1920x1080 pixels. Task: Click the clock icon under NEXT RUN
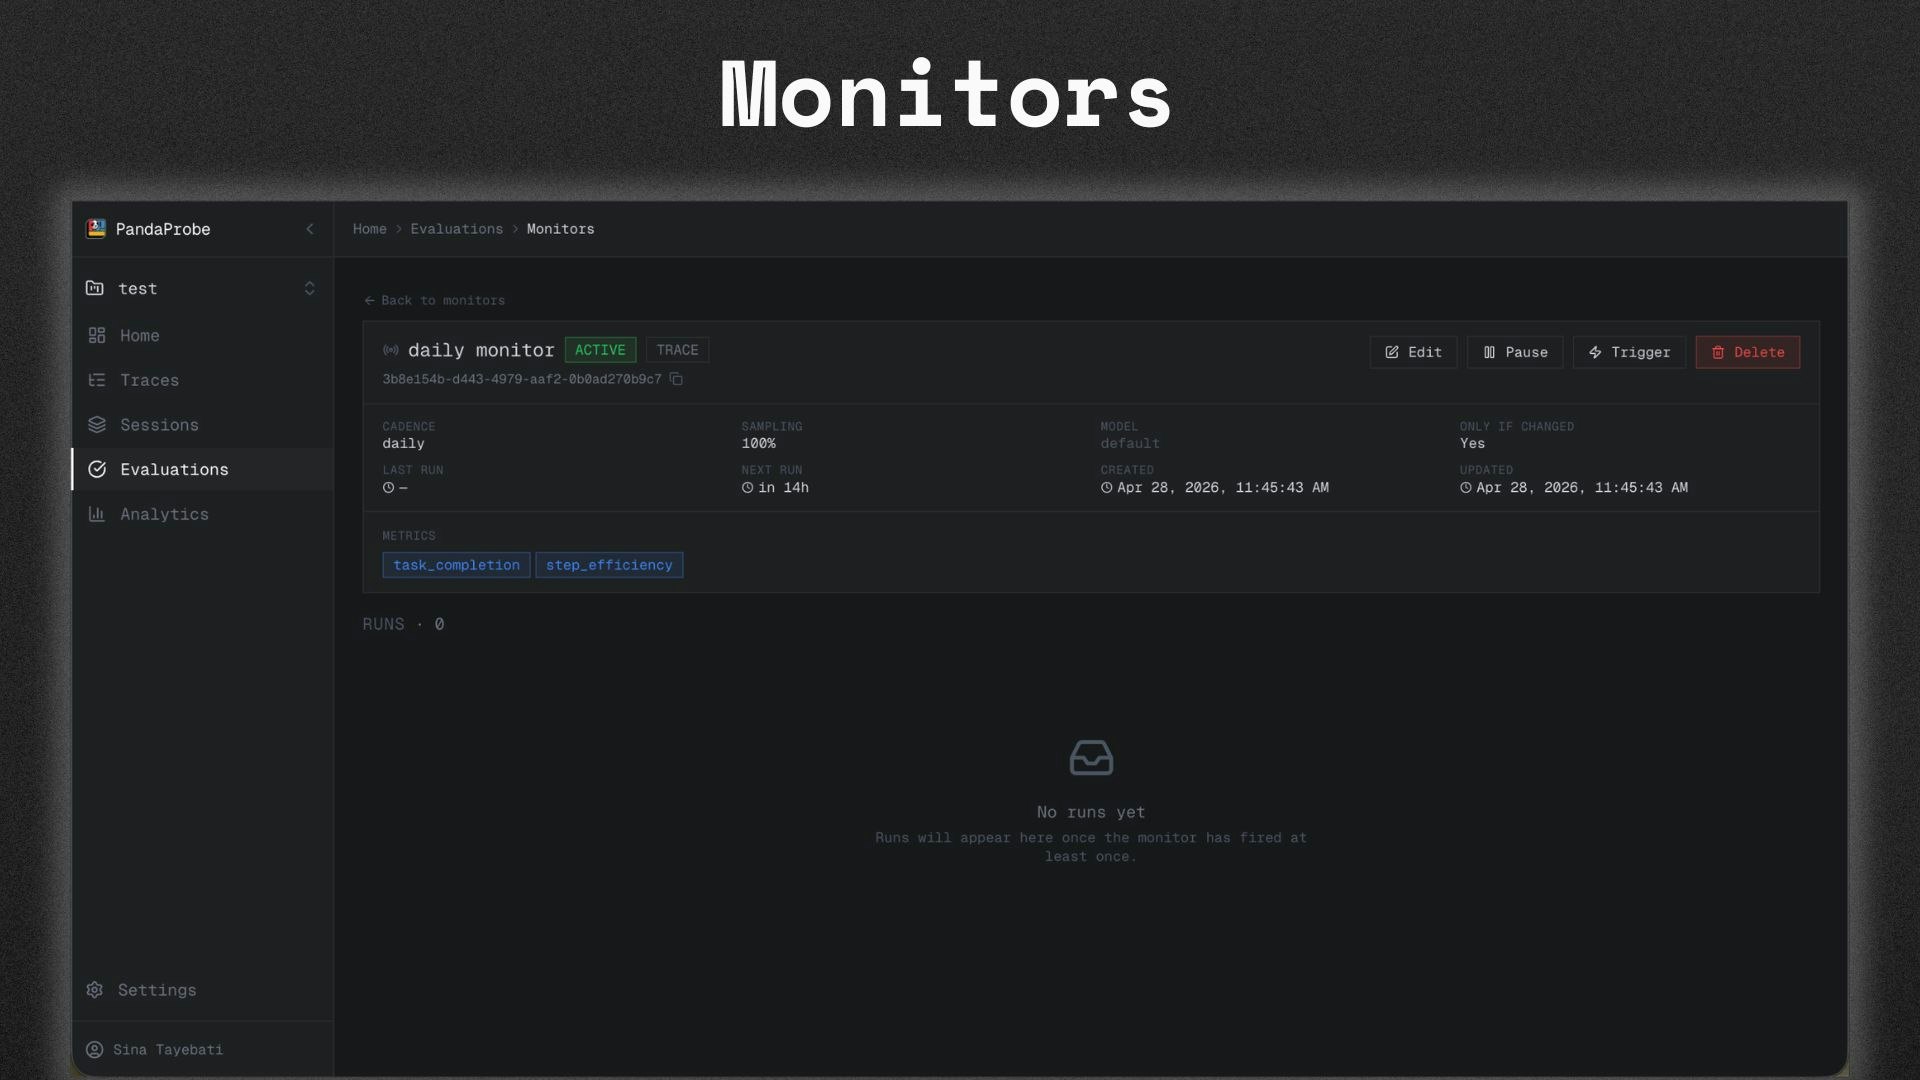(747, 488)
